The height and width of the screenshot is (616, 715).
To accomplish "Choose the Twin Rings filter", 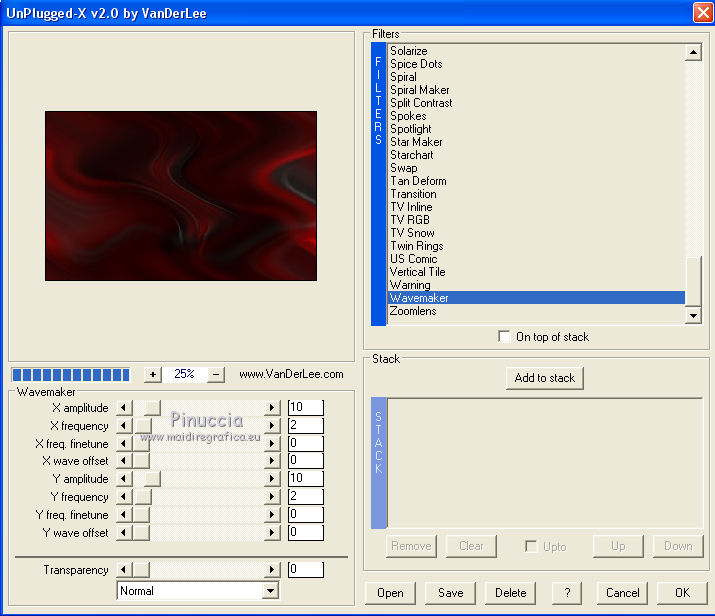I will [x=417, y=246].
